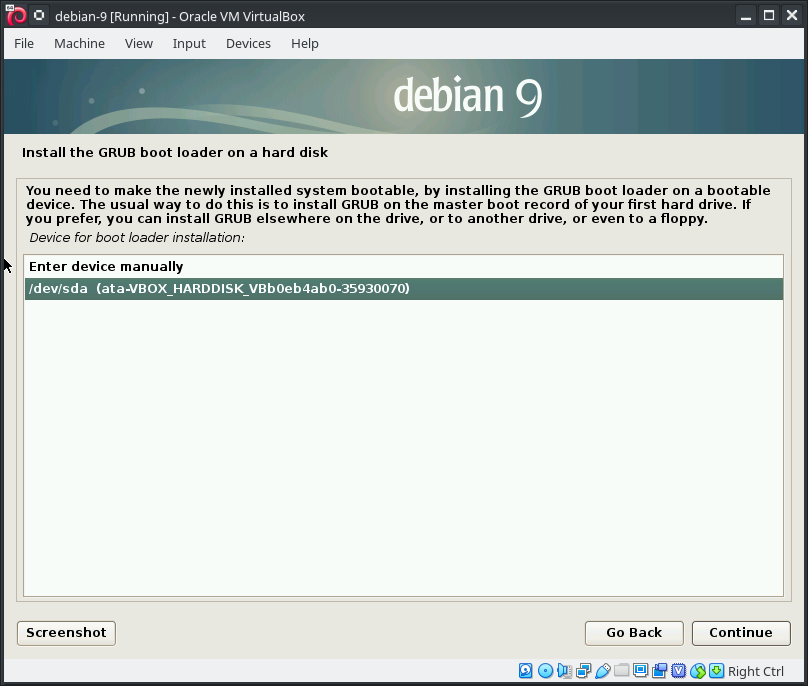Click the mouse integration status icon
808x686 pixels.
698,671
